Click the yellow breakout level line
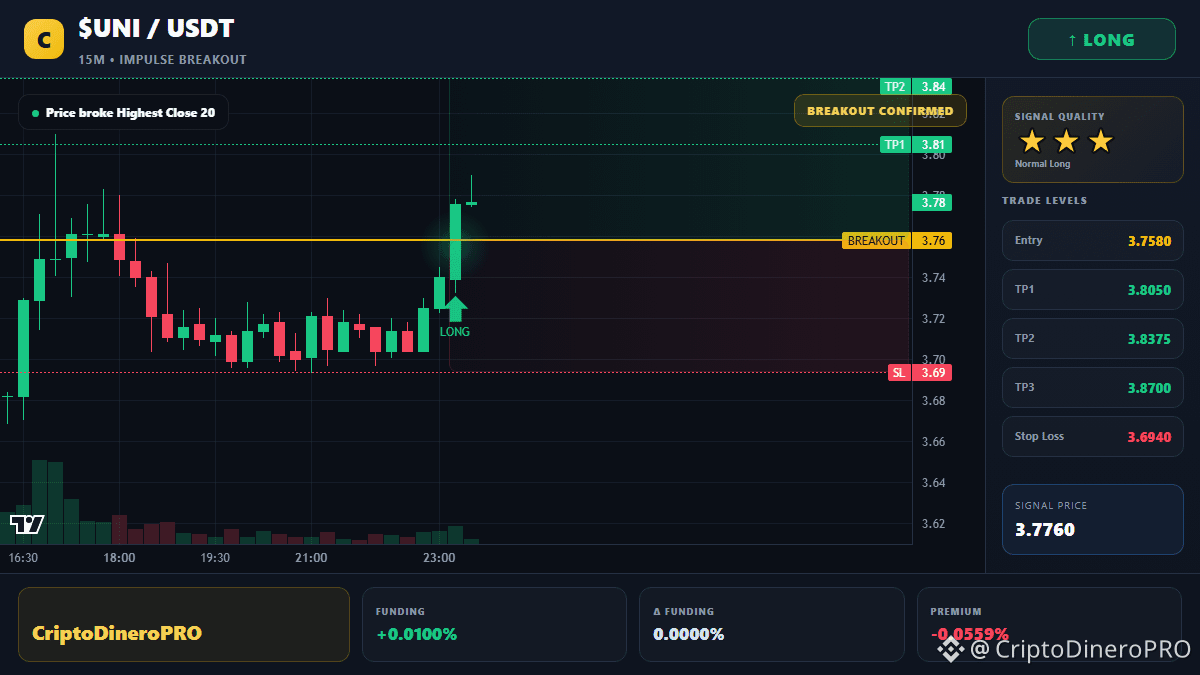Image resolution: width=1200 pixels, height=675 pixels. click(x=421, y=240)
